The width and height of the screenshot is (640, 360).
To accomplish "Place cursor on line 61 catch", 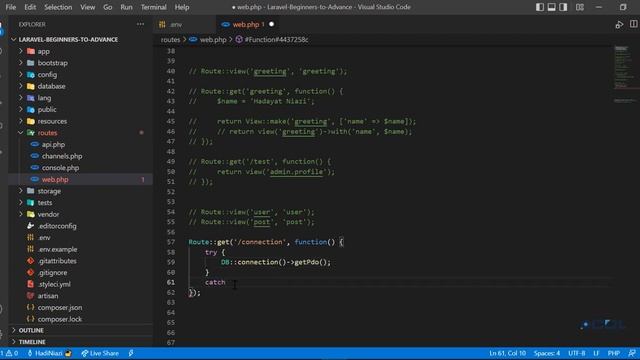I will (x=215, y=282).
